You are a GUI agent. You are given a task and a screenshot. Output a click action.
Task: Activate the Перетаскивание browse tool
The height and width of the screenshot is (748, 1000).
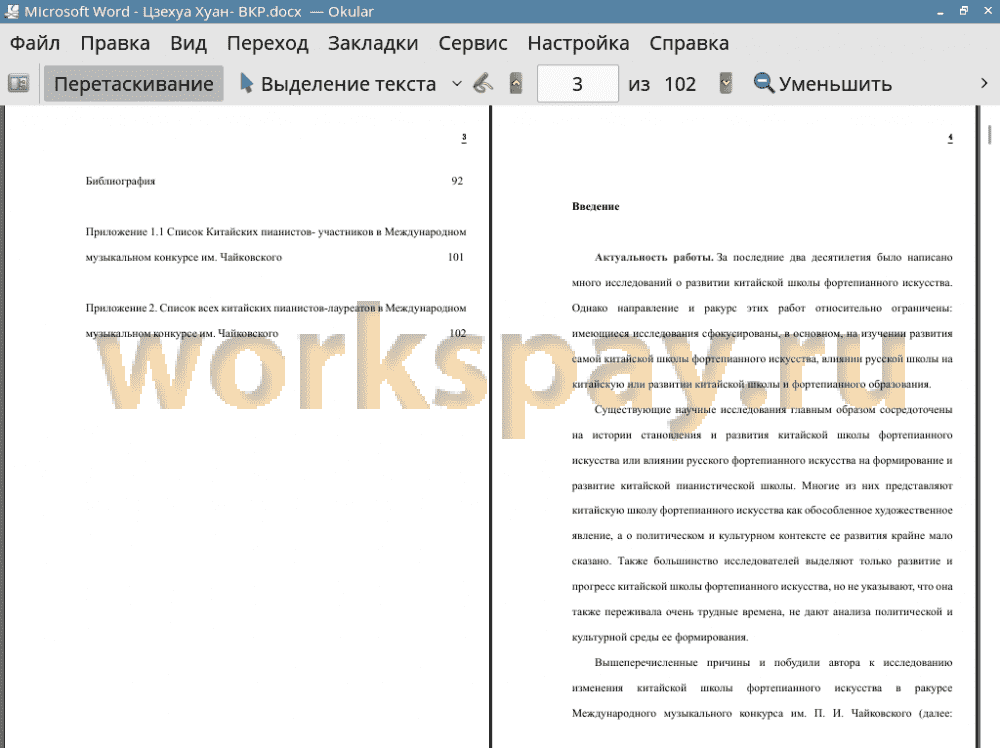coord(133,84)
